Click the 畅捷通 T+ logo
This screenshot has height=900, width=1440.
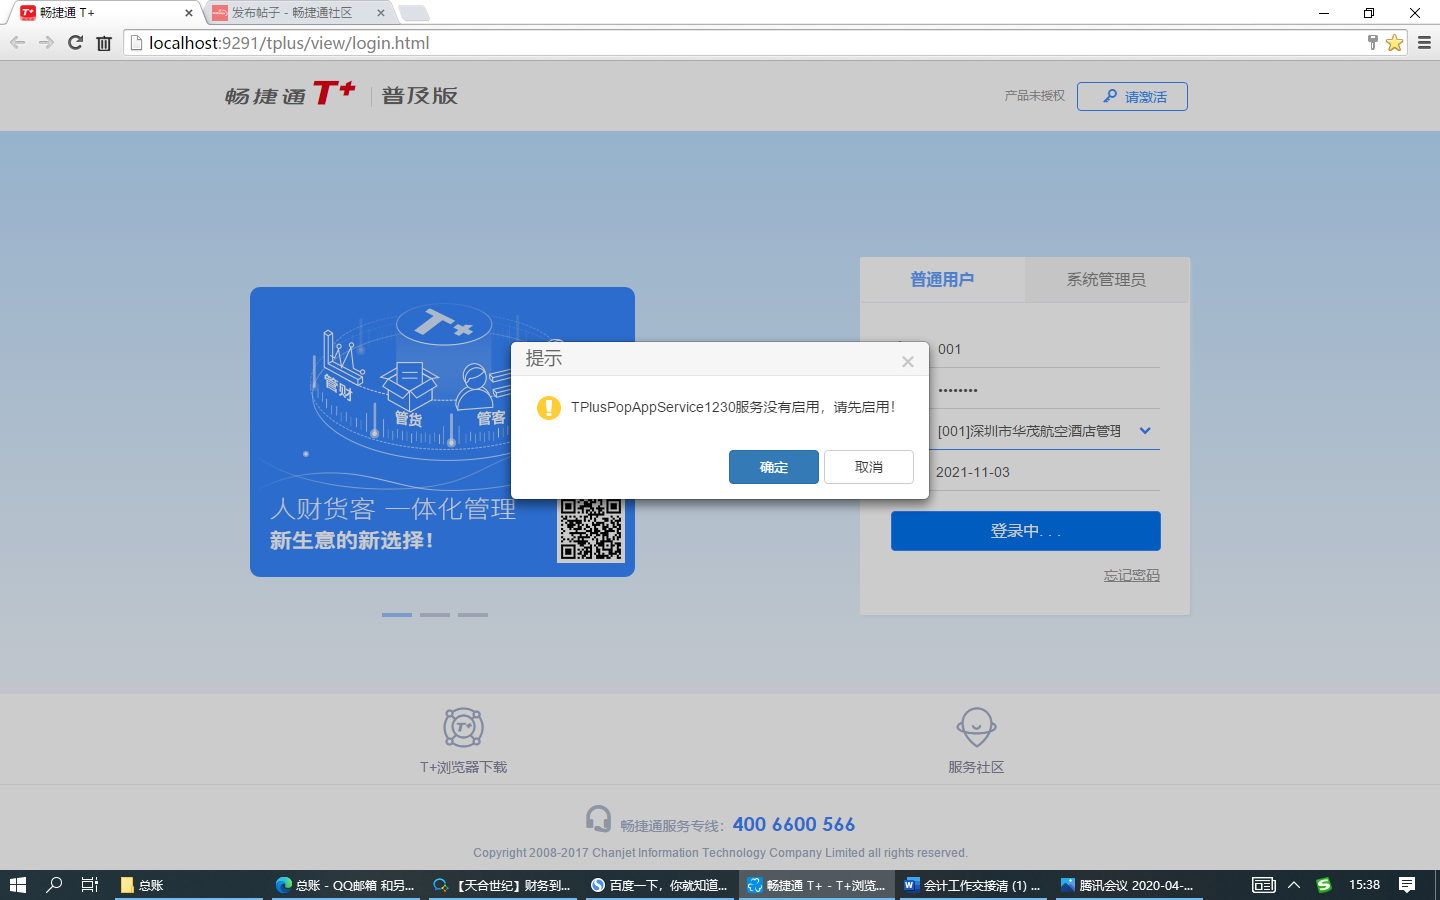tap(290, 94)
